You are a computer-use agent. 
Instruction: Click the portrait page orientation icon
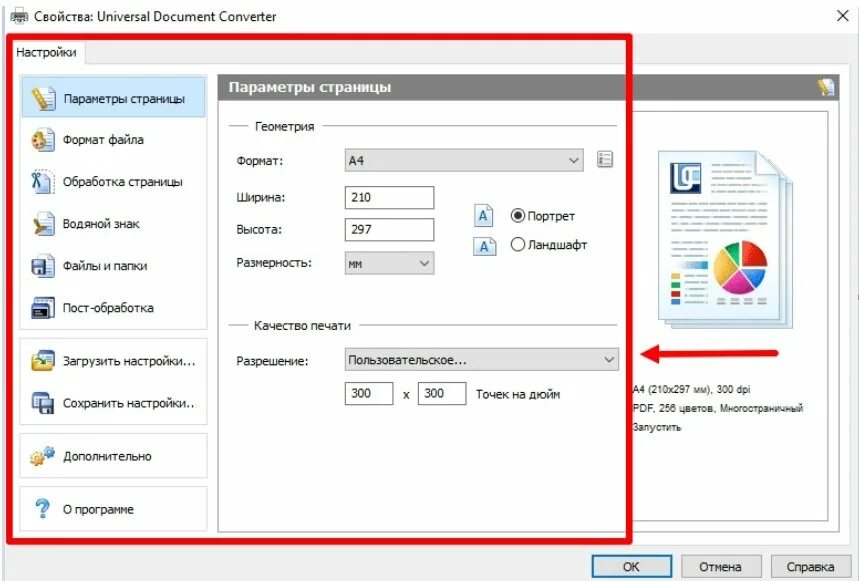pyautogui.click(x=483, y=216)
